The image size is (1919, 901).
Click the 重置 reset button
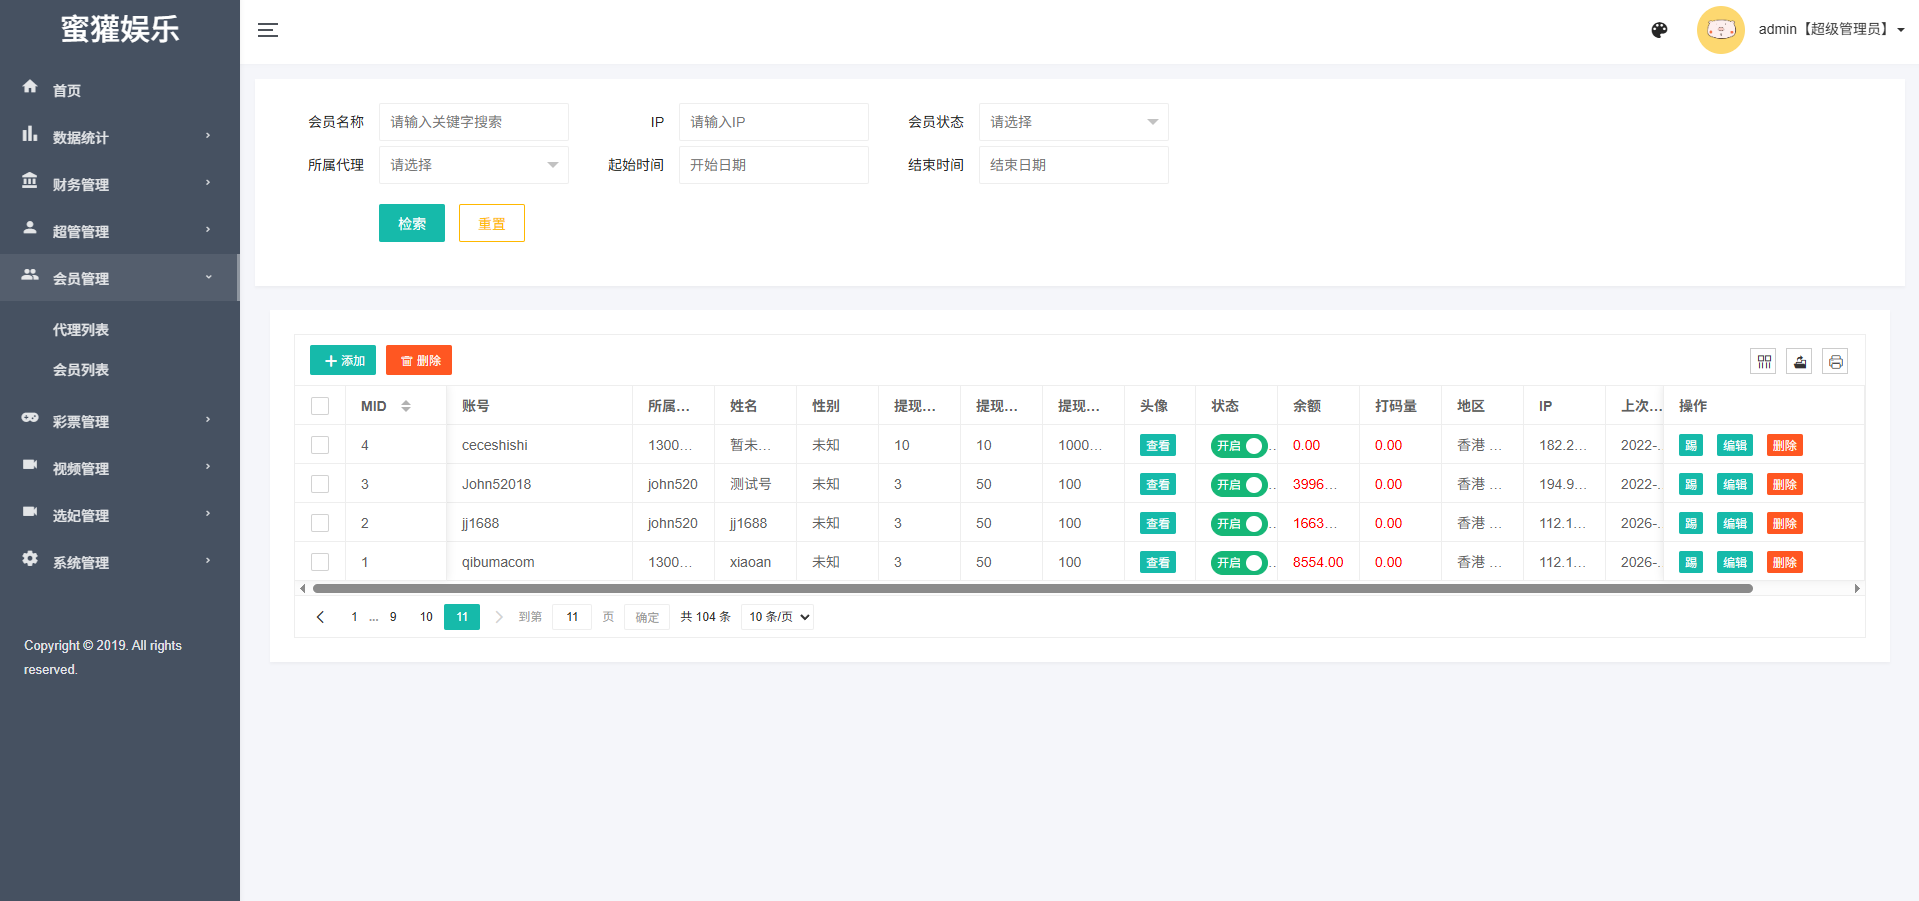click(x=492, y=223)
